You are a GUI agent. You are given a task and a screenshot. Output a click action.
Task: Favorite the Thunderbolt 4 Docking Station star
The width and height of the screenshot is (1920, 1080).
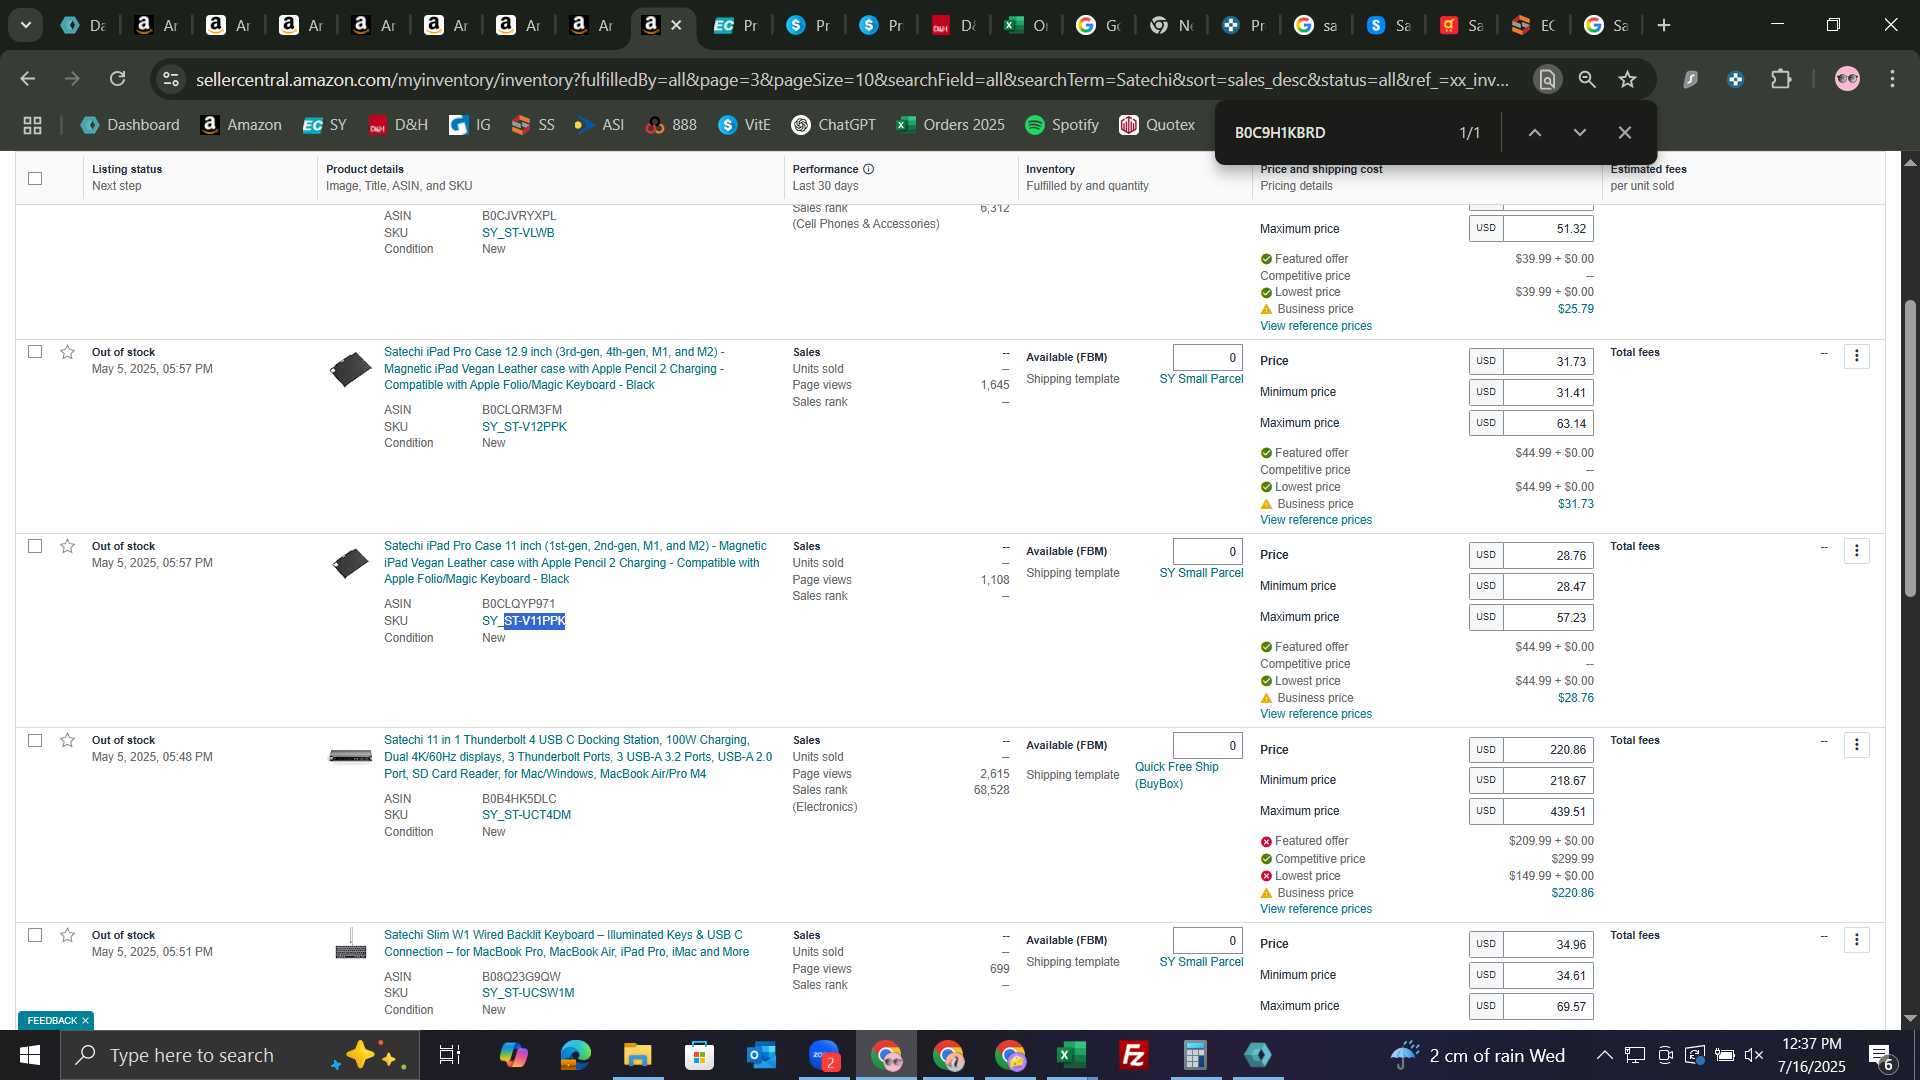[67, 740]
